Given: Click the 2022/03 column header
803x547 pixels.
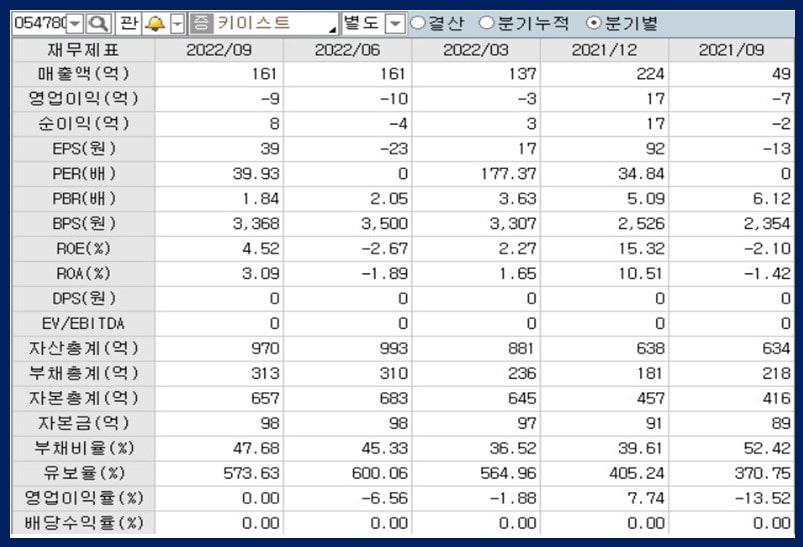Looking at the screenshot, I should click(x=476, y=50).
